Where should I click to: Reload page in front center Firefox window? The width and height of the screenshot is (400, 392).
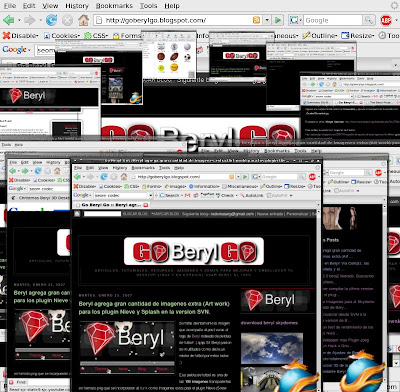tap(104, 176)
